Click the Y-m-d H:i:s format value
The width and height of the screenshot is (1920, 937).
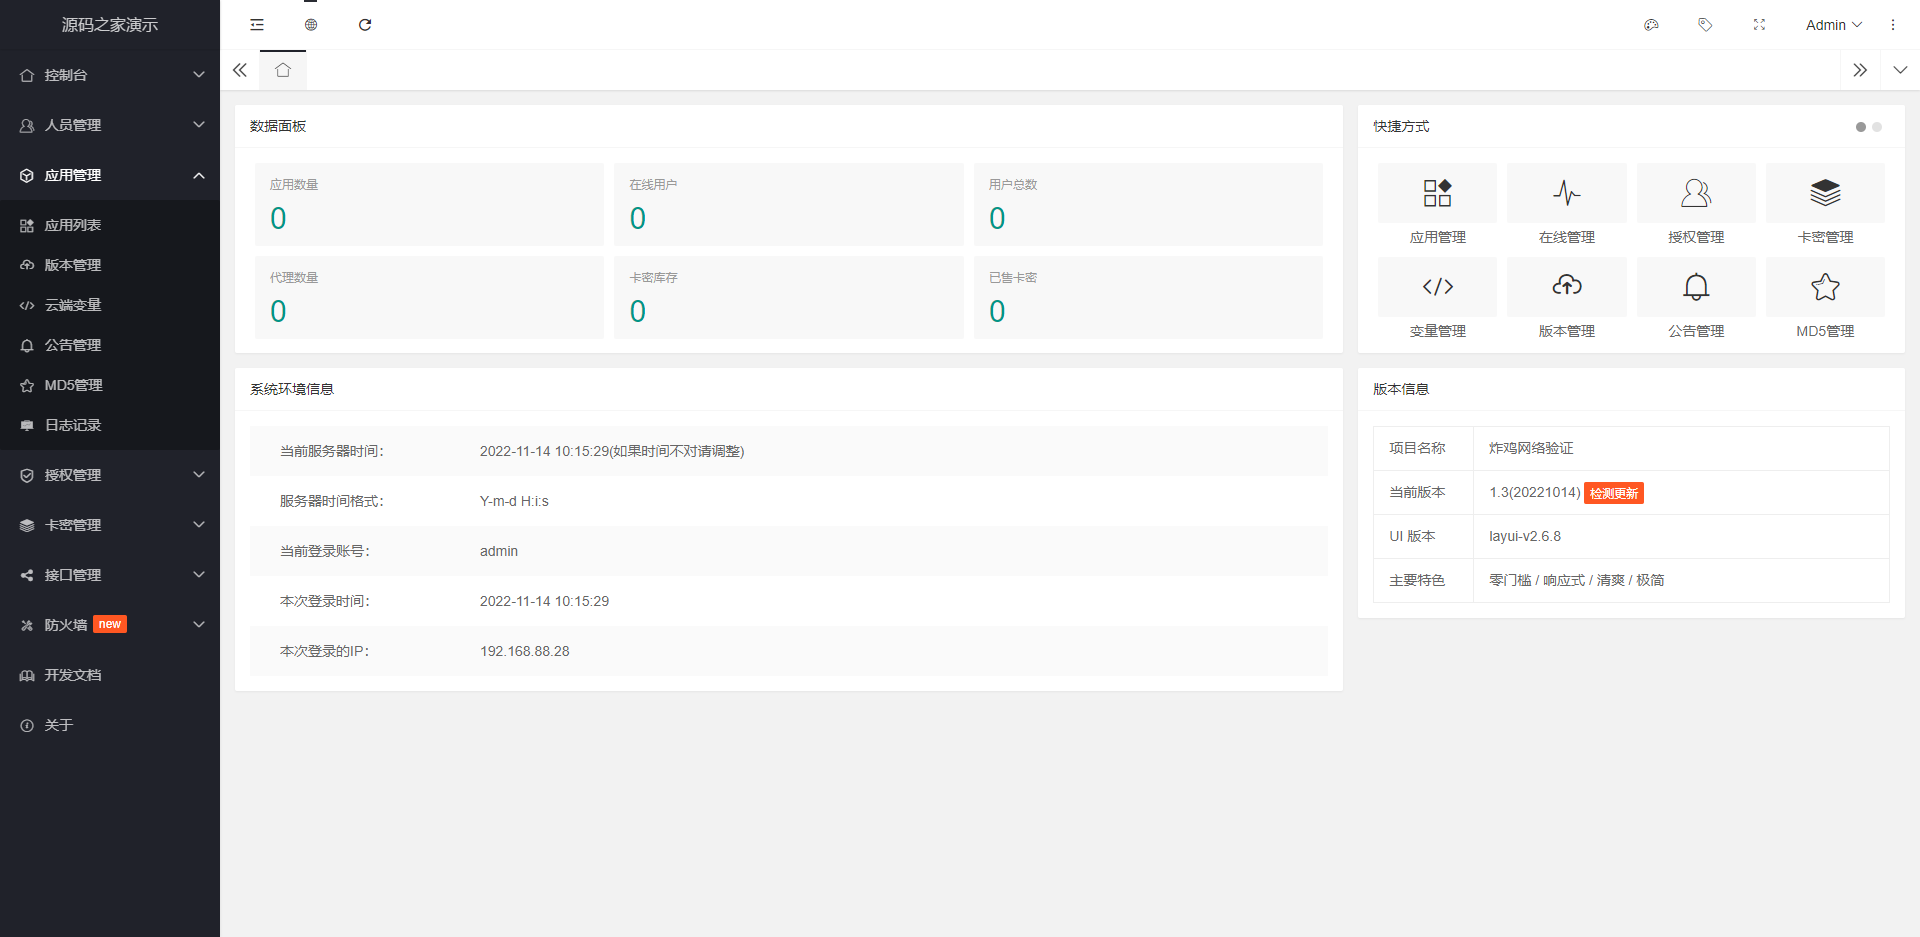point(514,501)
